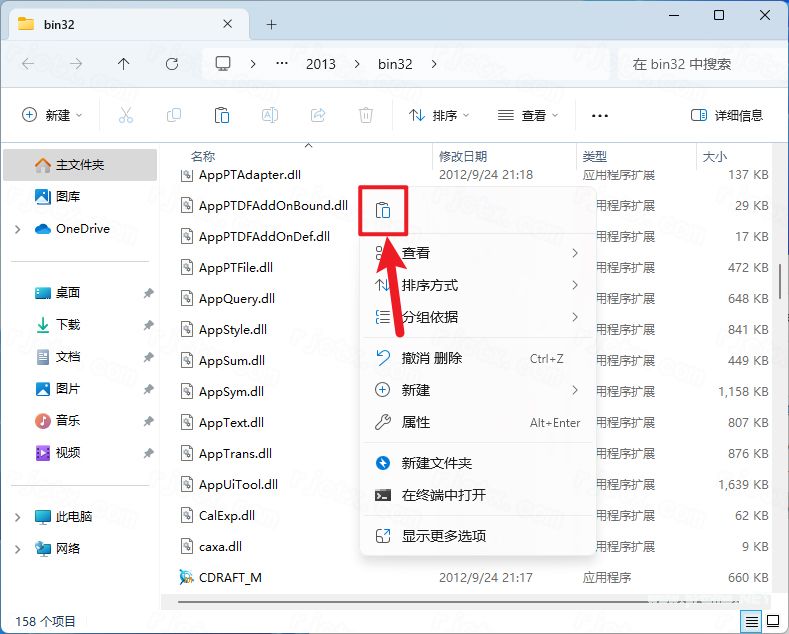Expand the OneDrive tree node
This screenshot has height=634, width=789.
click(x=18, y=229)
